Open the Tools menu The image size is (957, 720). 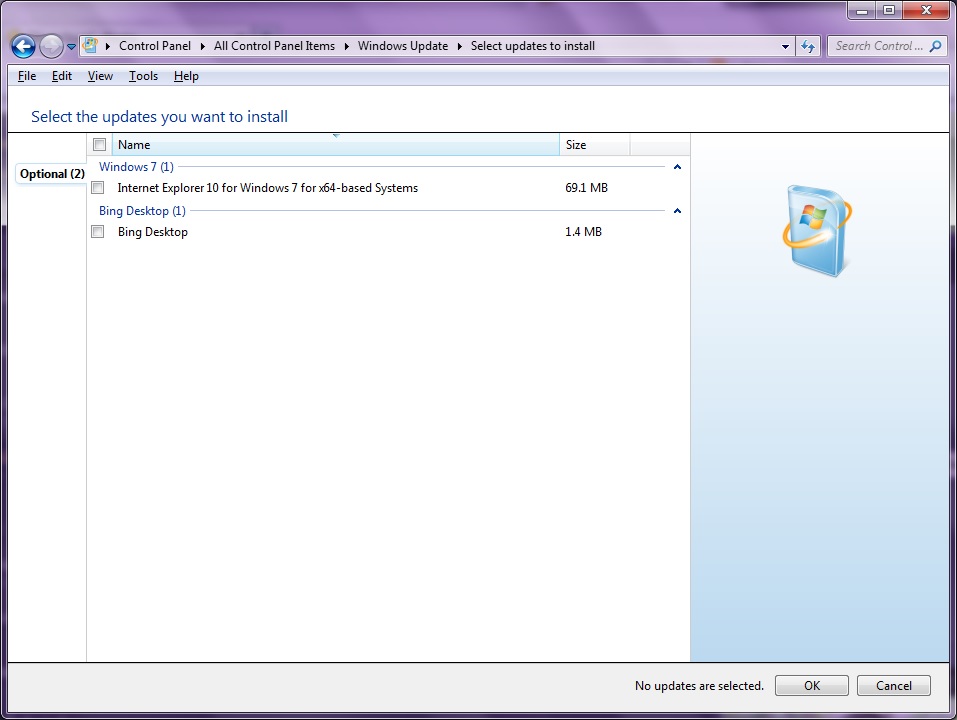(143, 76)
